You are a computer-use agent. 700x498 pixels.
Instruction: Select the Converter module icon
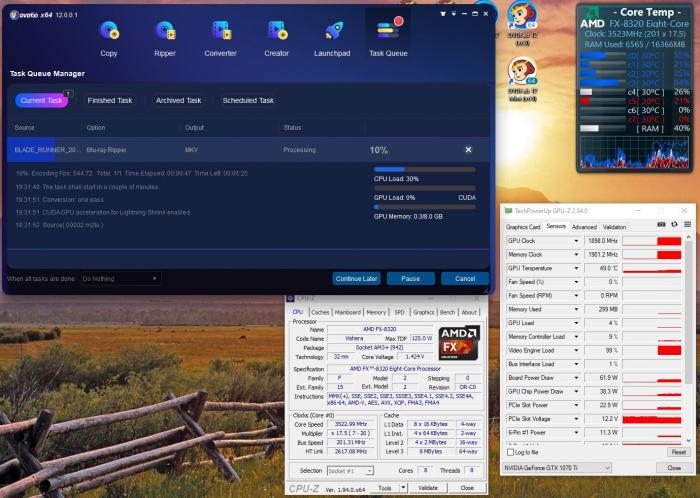click(x=220, y=32)
